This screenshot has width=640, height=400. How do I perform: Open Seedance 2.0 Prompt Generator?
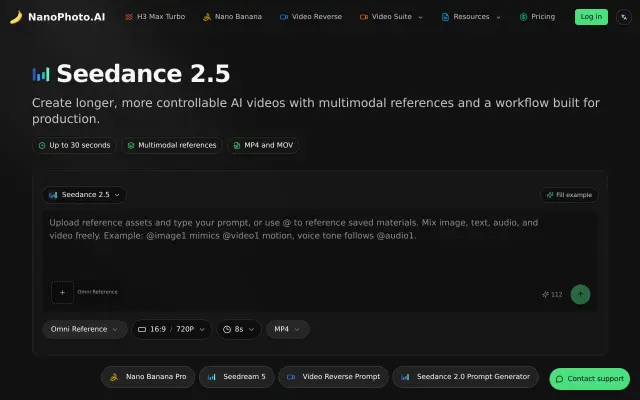(466, 377)
